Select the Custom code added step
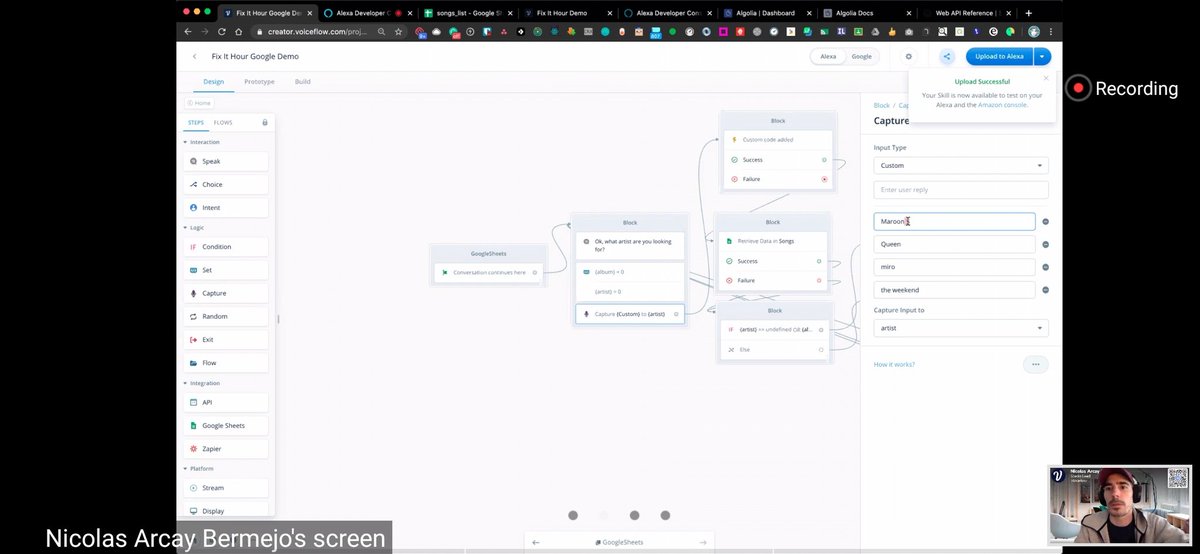 tap(778, 139)
